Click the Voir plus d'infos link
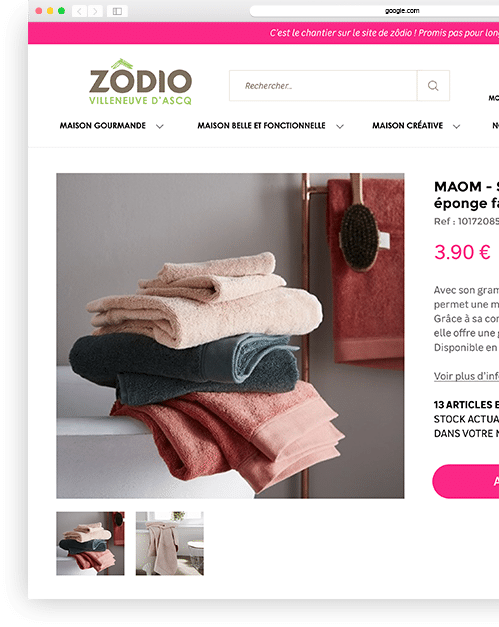 pos(466,376)
